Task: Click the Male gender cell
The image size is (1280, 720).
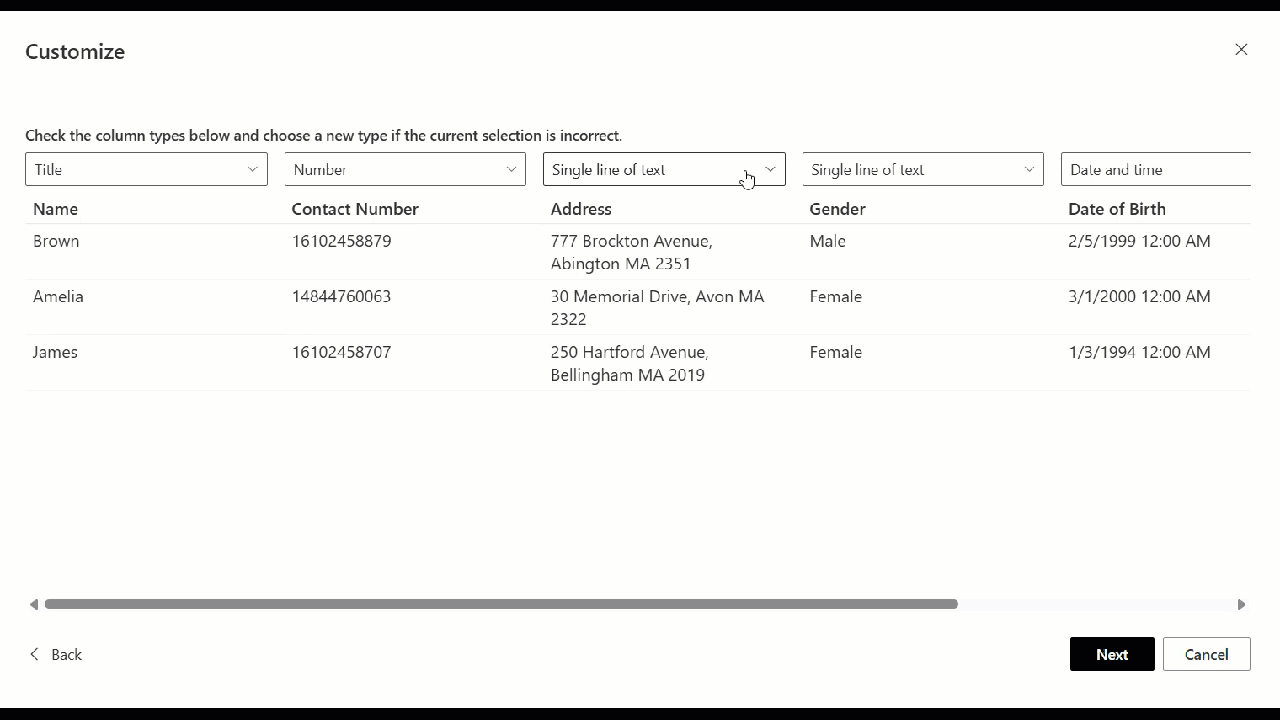Action: coord(828,241)
